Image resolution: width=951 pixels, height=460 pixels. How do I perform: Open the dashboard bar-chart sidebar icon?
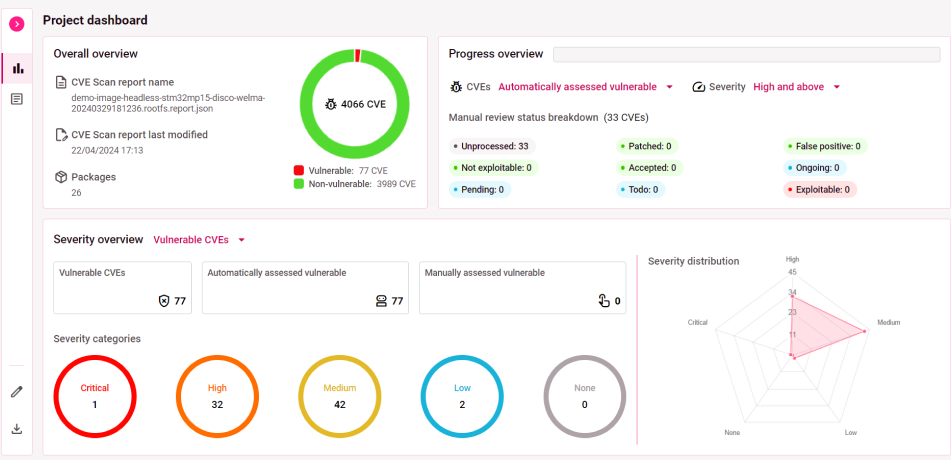point(18,69)
